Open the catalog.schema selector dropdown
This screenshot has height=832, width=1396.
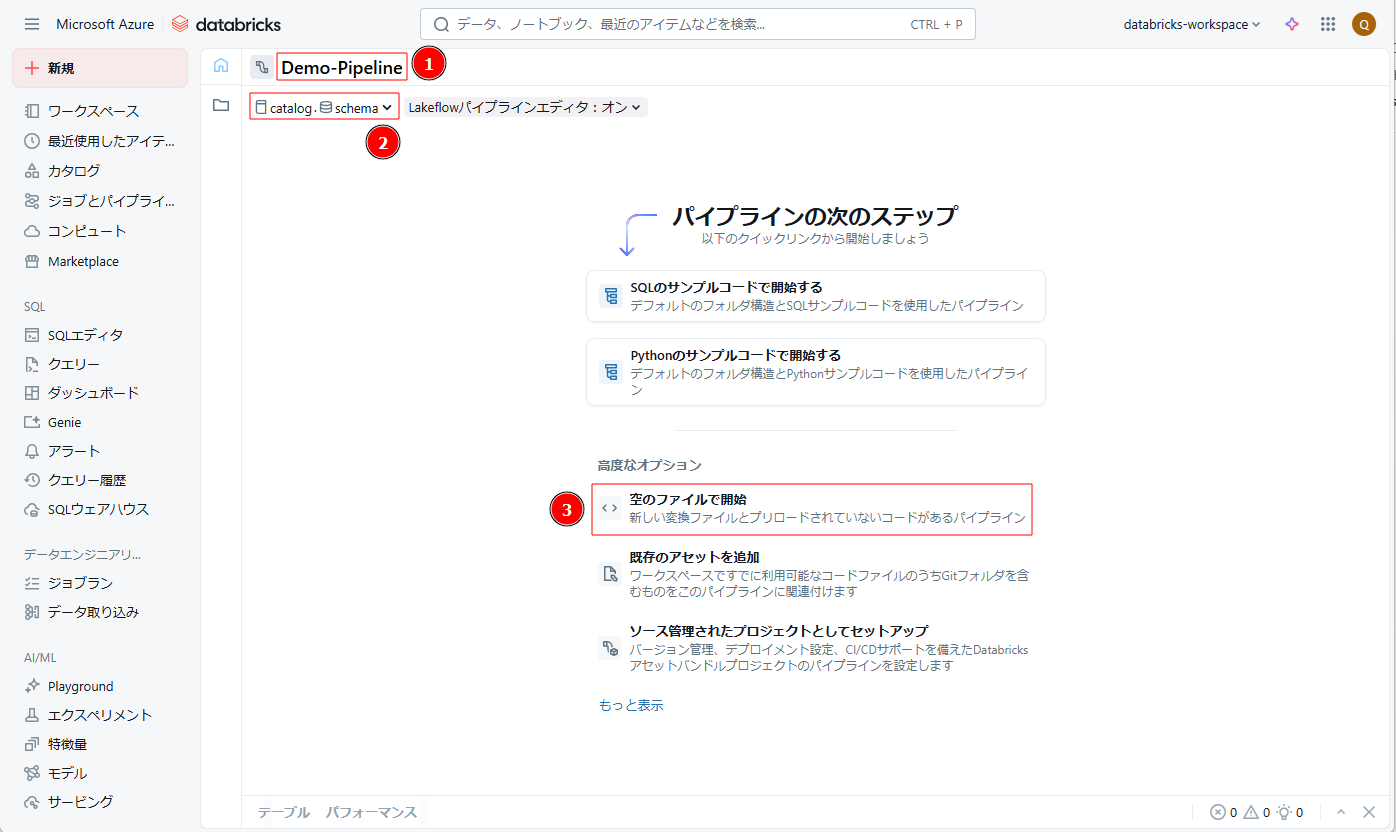tap(326, 107)
